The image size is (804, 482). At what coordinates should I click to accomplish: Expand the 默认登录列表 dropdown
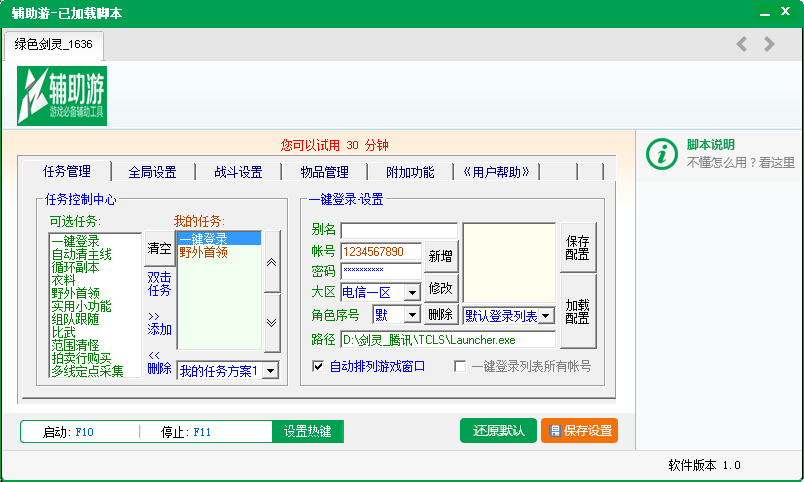[546, 316]
